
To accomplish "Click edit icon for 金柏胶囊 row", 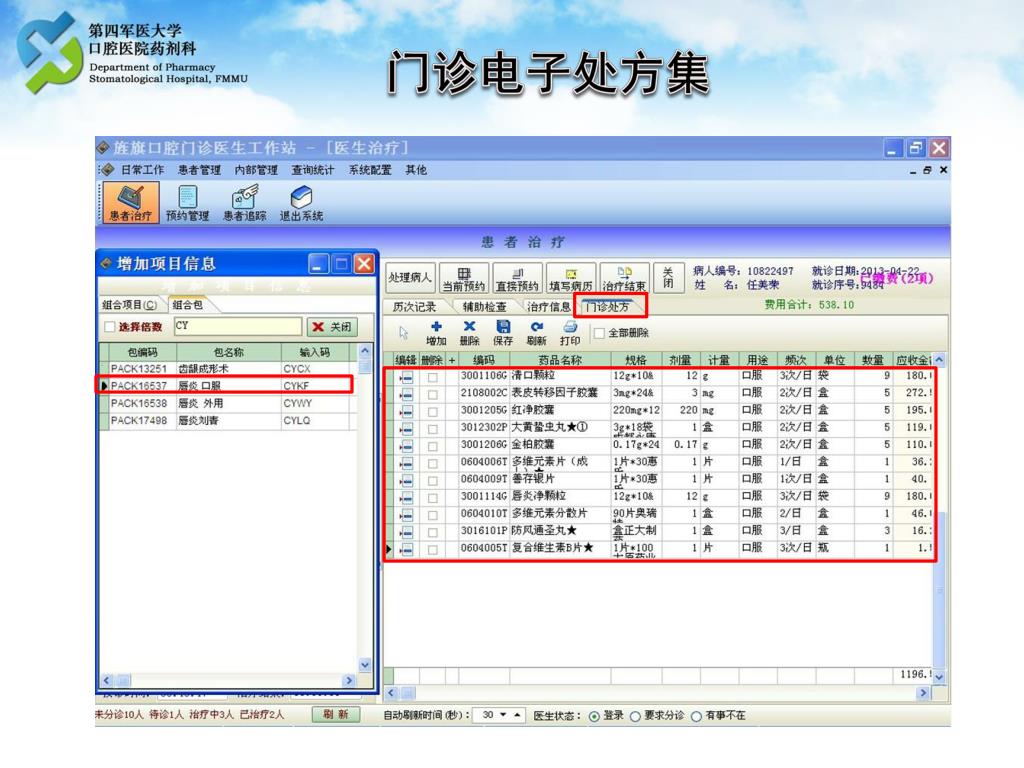I will [x=407, y=445].
